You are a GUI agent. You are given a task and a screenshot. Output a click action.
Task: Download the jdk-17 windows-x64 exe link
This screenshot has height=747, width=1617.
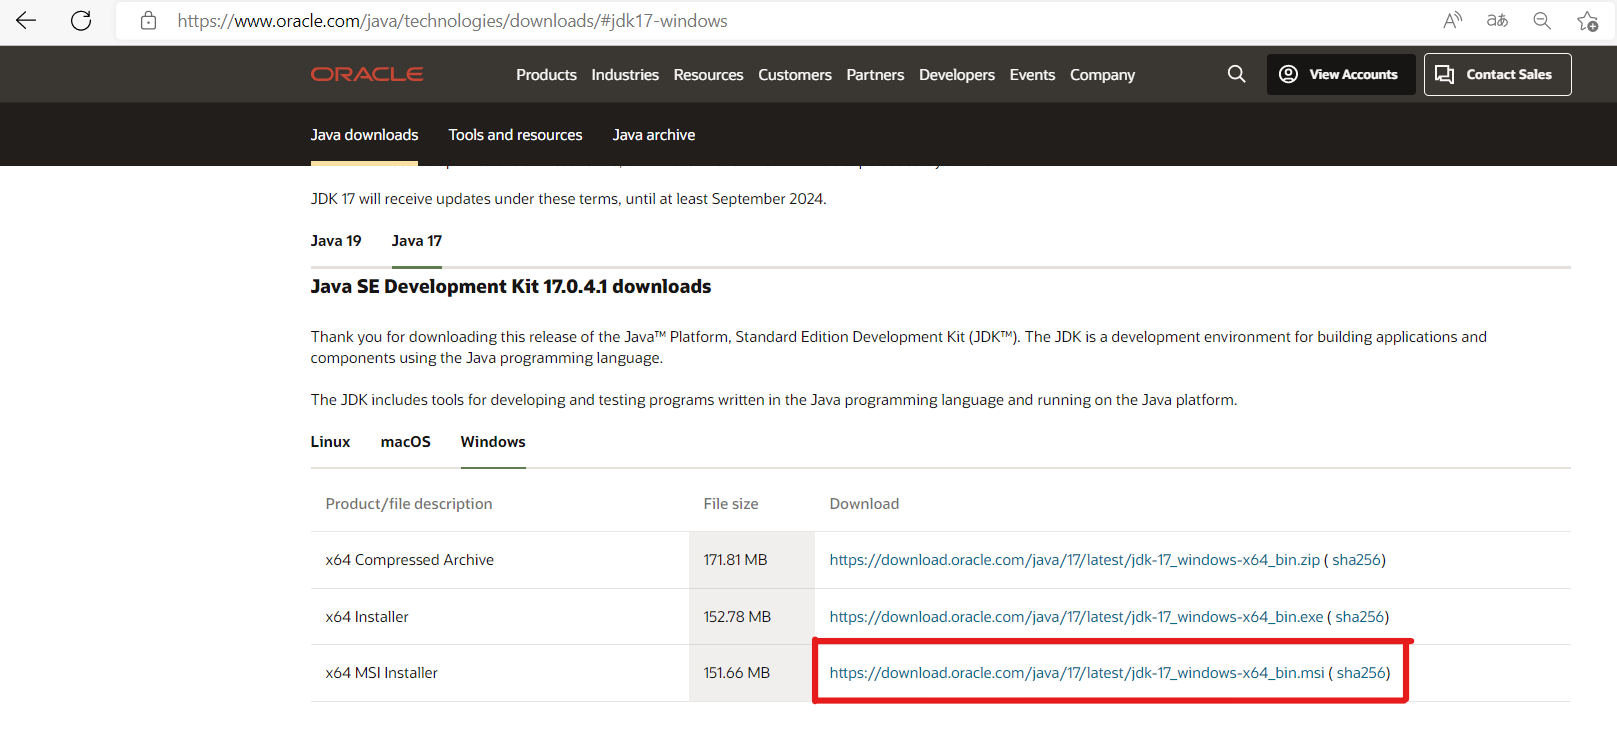[1076, 617]
